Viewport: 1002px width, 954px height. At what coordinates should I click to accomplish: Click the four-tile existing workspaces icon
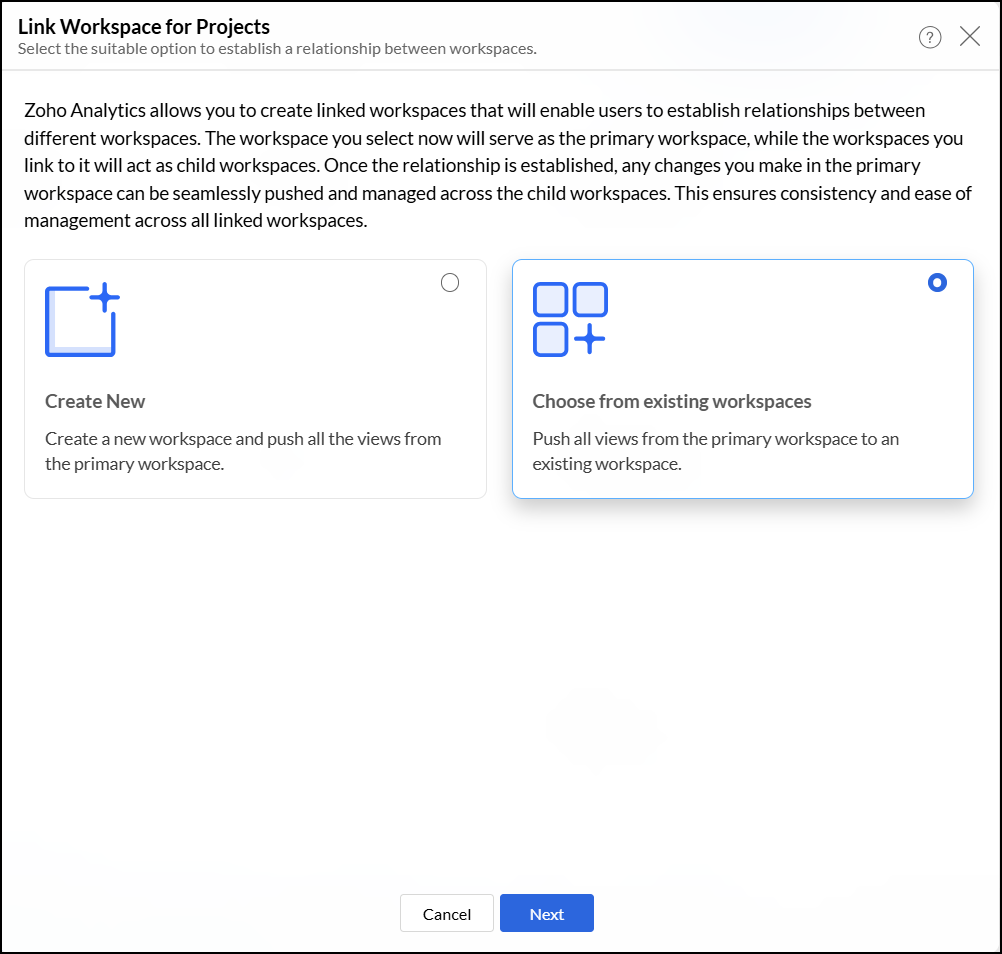coord(570,319)
